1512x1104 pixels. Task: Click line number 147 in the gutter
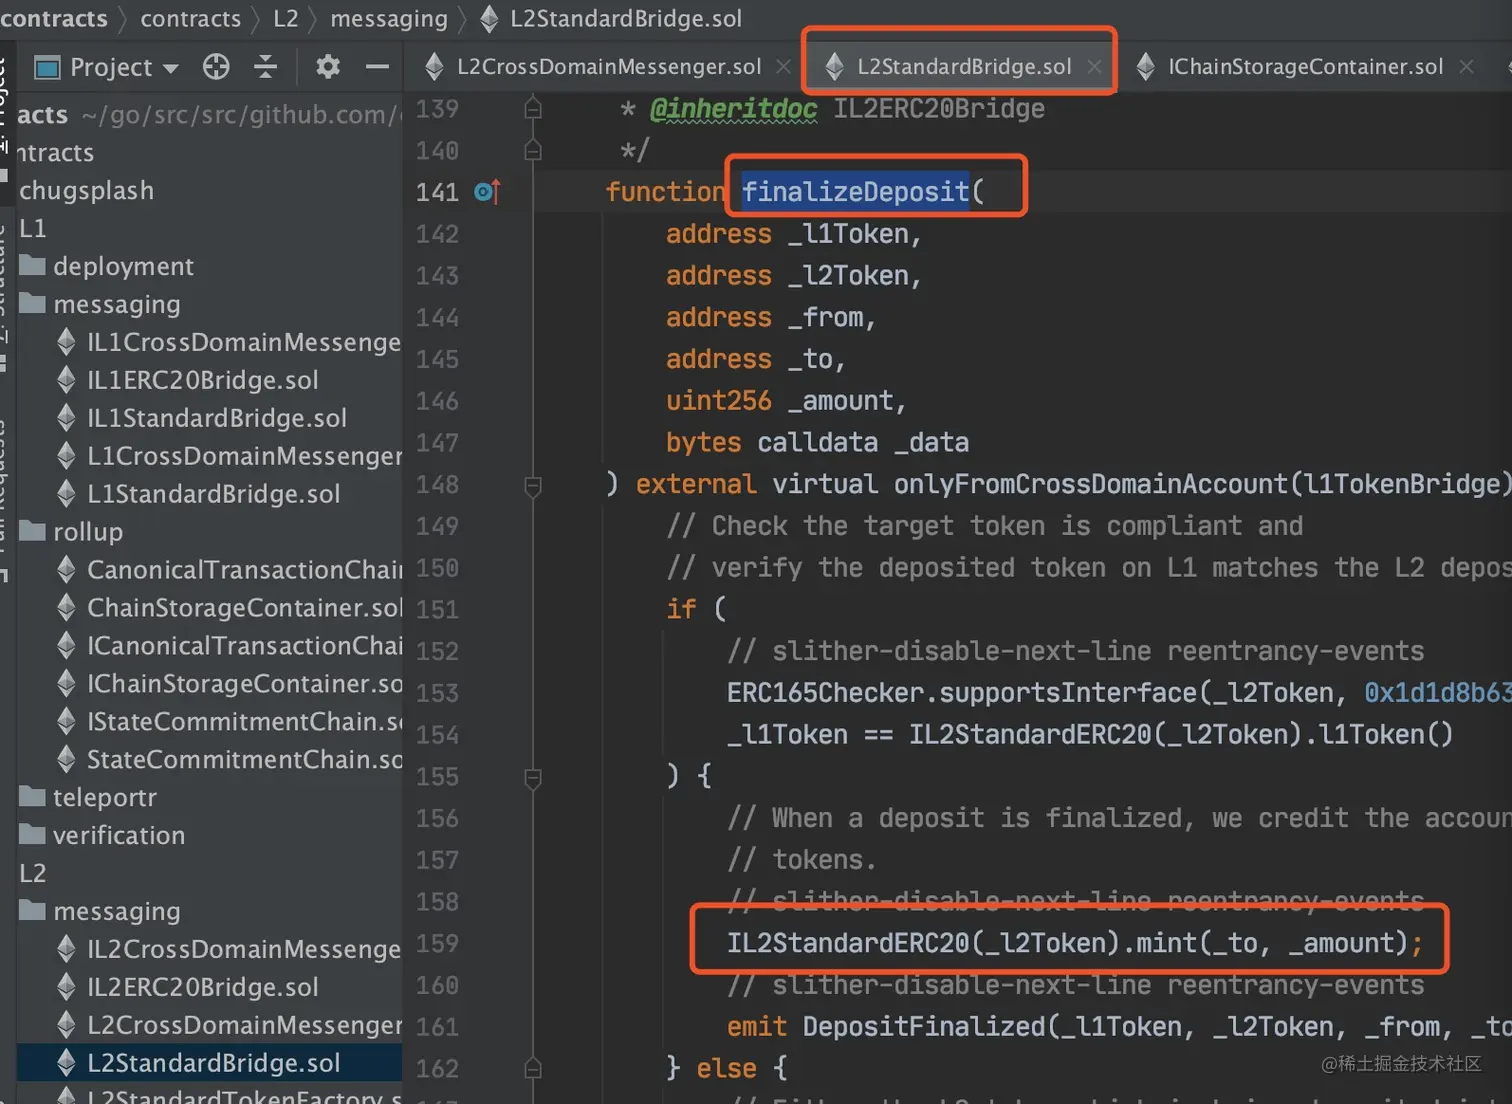click(x=437, y=443)
